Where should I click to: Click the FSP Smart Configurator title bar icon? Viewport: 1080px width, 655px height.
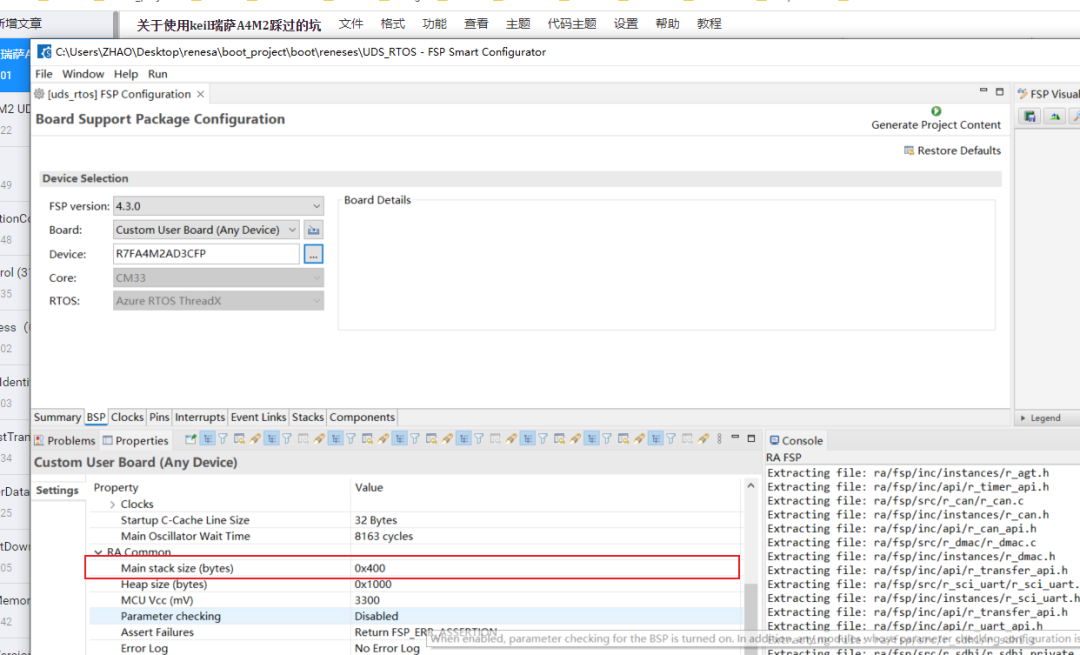tap(45, 52)
